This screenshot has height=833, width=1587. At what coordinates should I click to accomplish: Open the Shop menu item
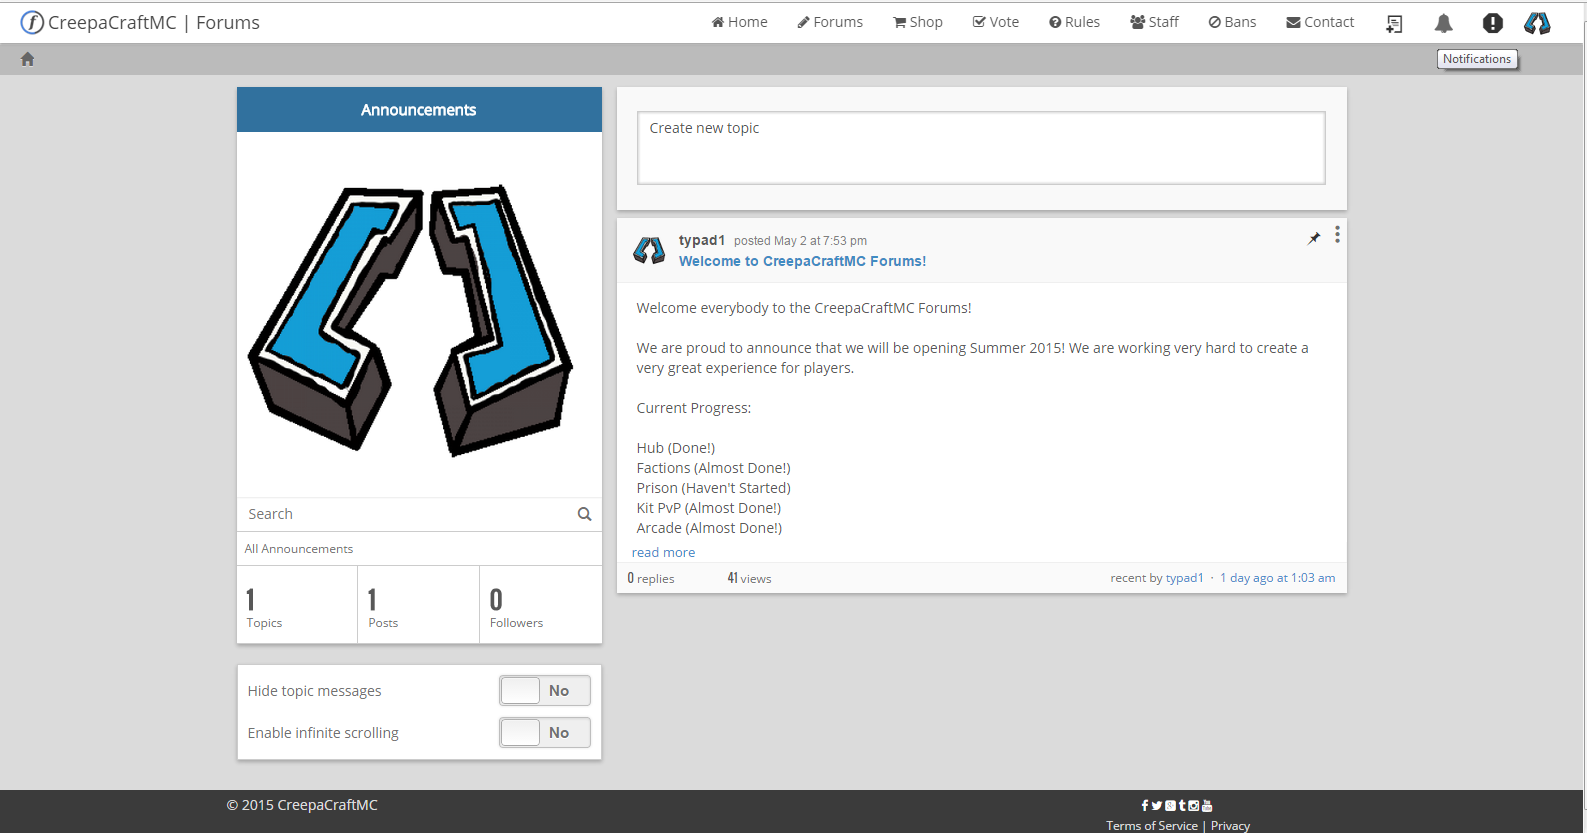pyautogui.click(x=918, y=22)
